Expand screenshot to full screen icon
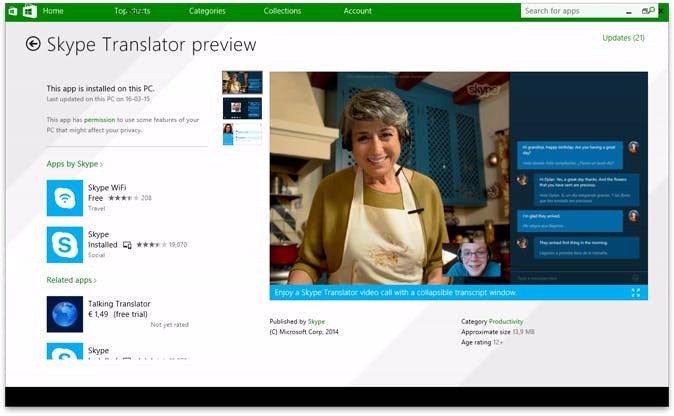Screen dimensions: 674x416 coord(636,293)
